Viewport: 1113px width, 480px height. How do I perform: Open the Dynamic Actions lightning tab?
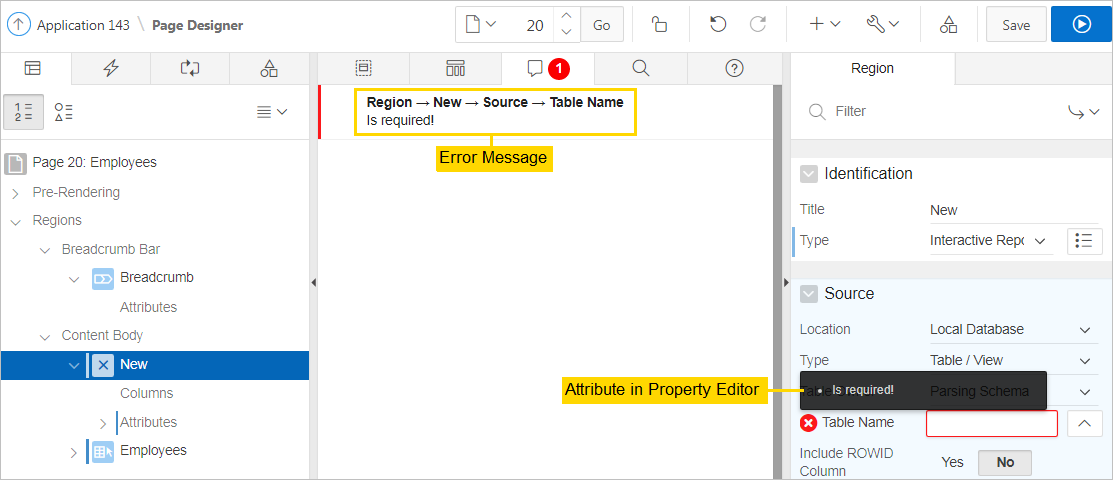click(x=111, y=68)
